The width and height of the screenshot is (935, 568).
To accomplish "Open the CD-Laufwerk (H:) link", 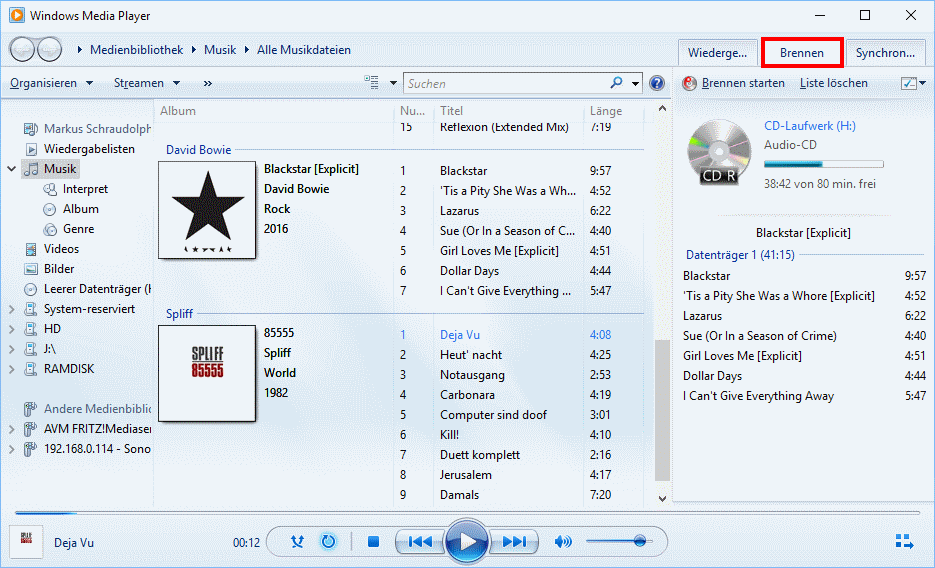I will (810, 126).
